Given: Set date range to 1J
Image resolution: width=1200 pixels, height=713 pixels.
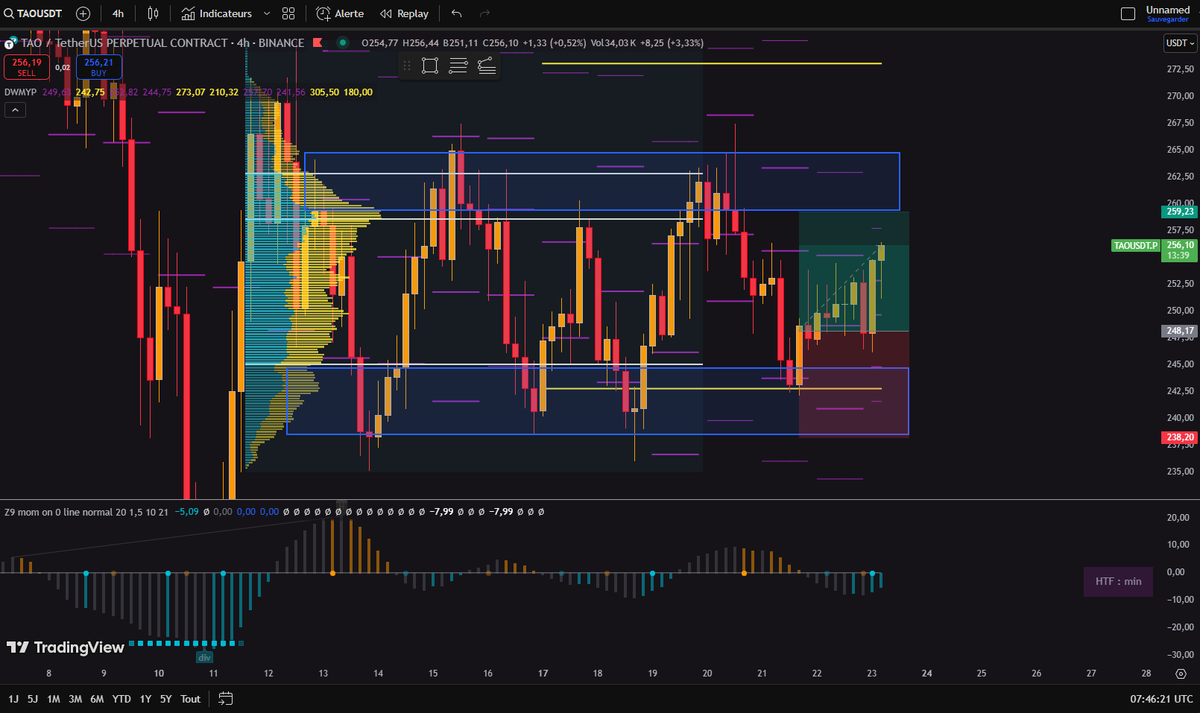Looking at the screenshot, I should [x=14, y=699].
